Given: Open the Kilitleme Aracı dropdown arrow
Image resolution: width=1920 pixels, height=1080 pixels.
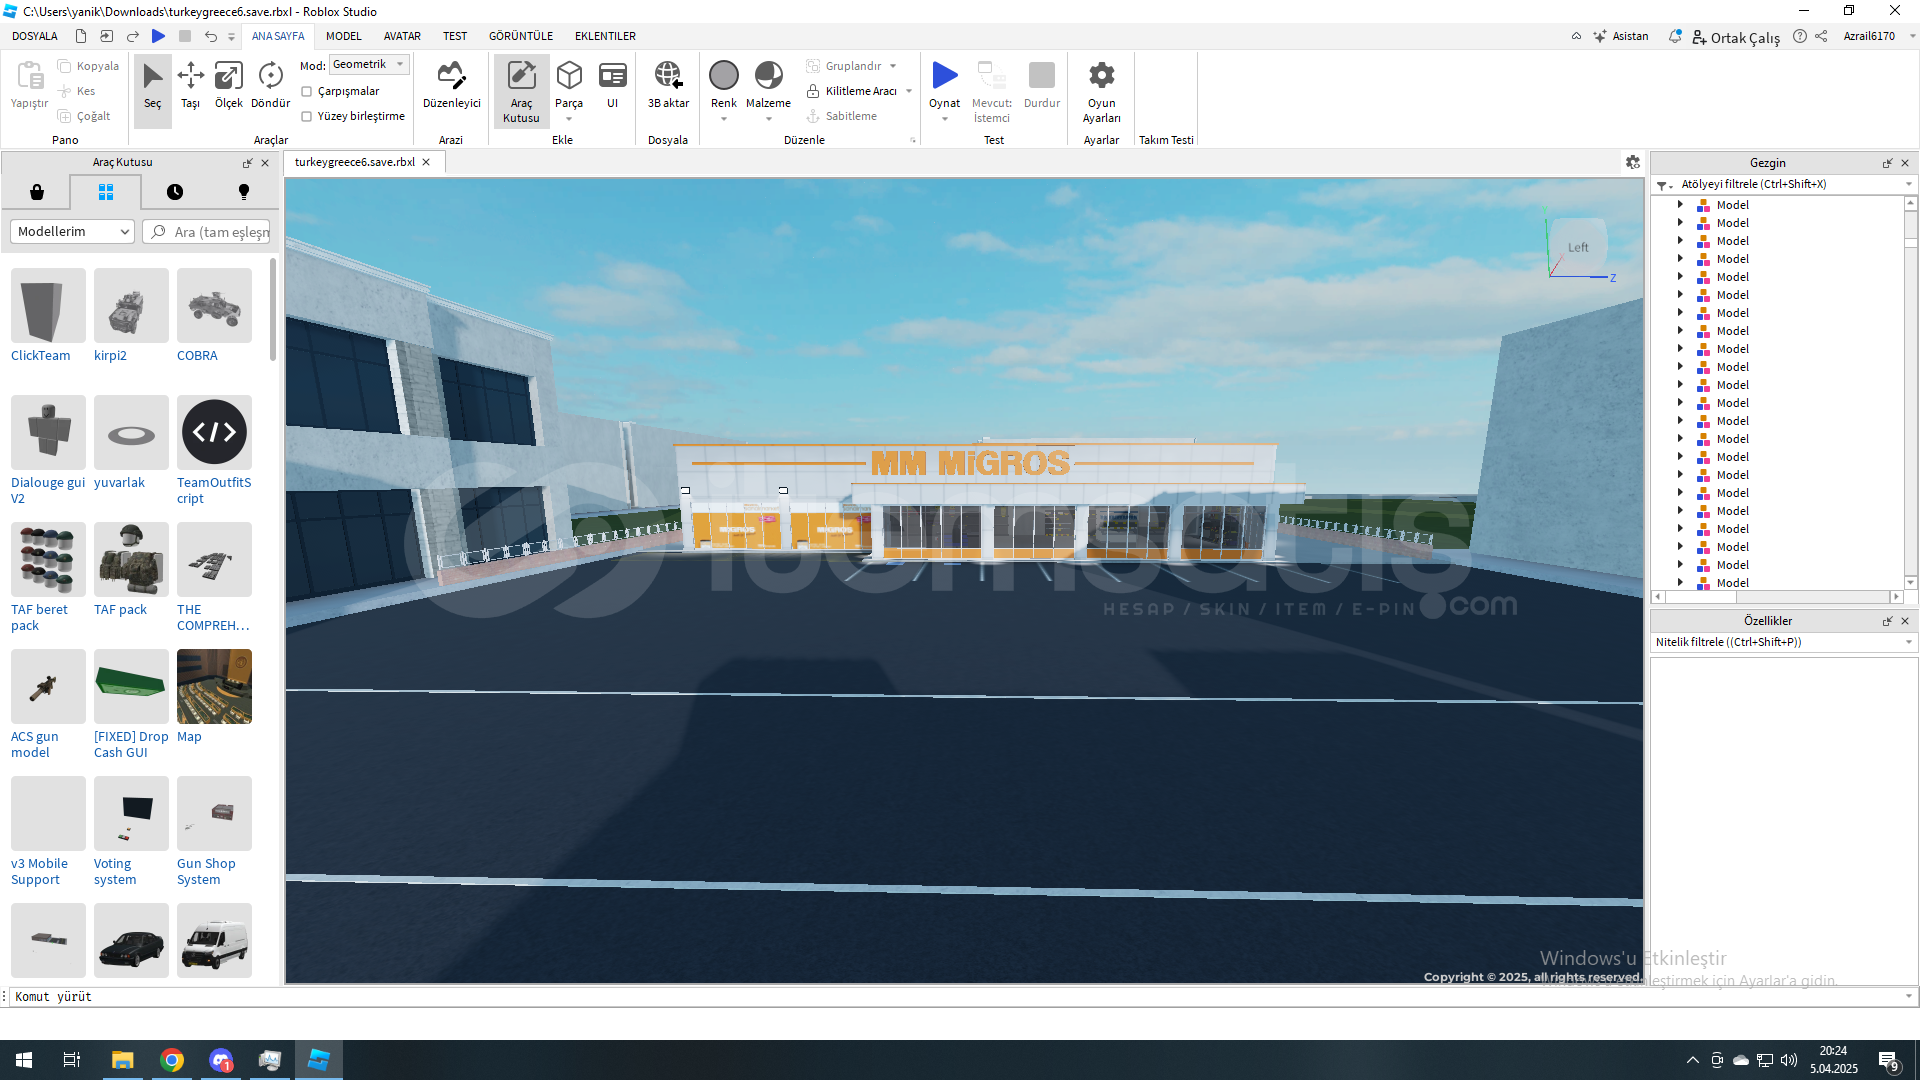Looking at the screenshot, I should [909, 91].
